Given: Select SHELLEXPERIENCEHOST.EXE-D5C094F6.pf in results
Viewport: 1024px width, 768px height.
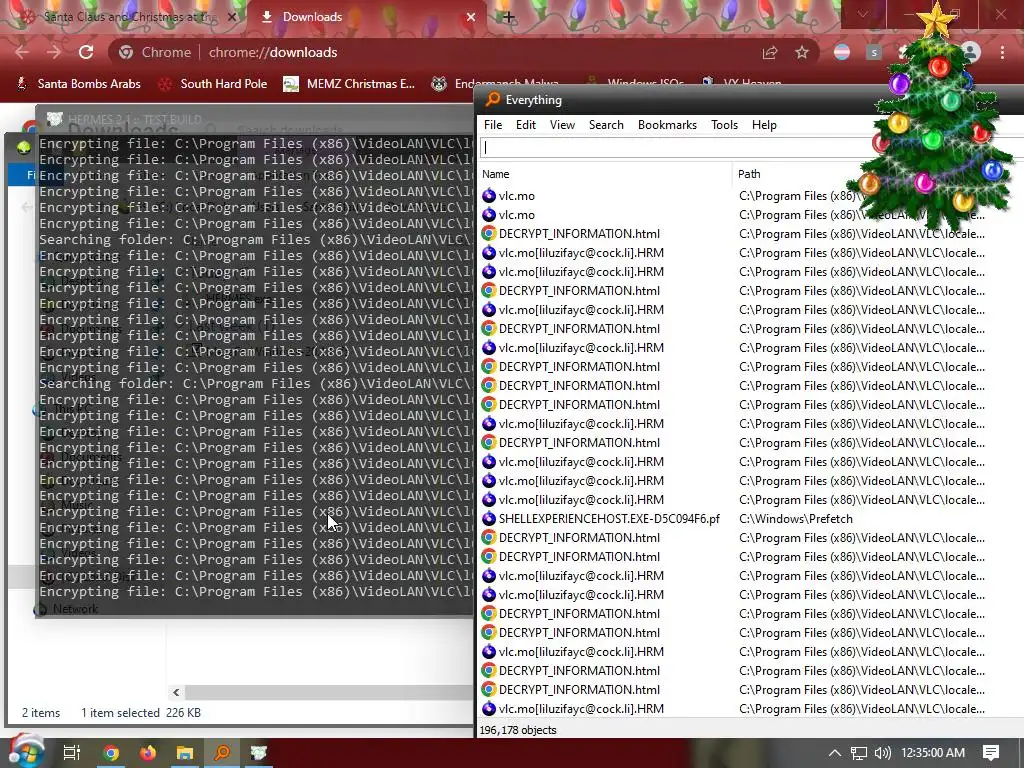Looking at the screenshot, I should point(609,519).
